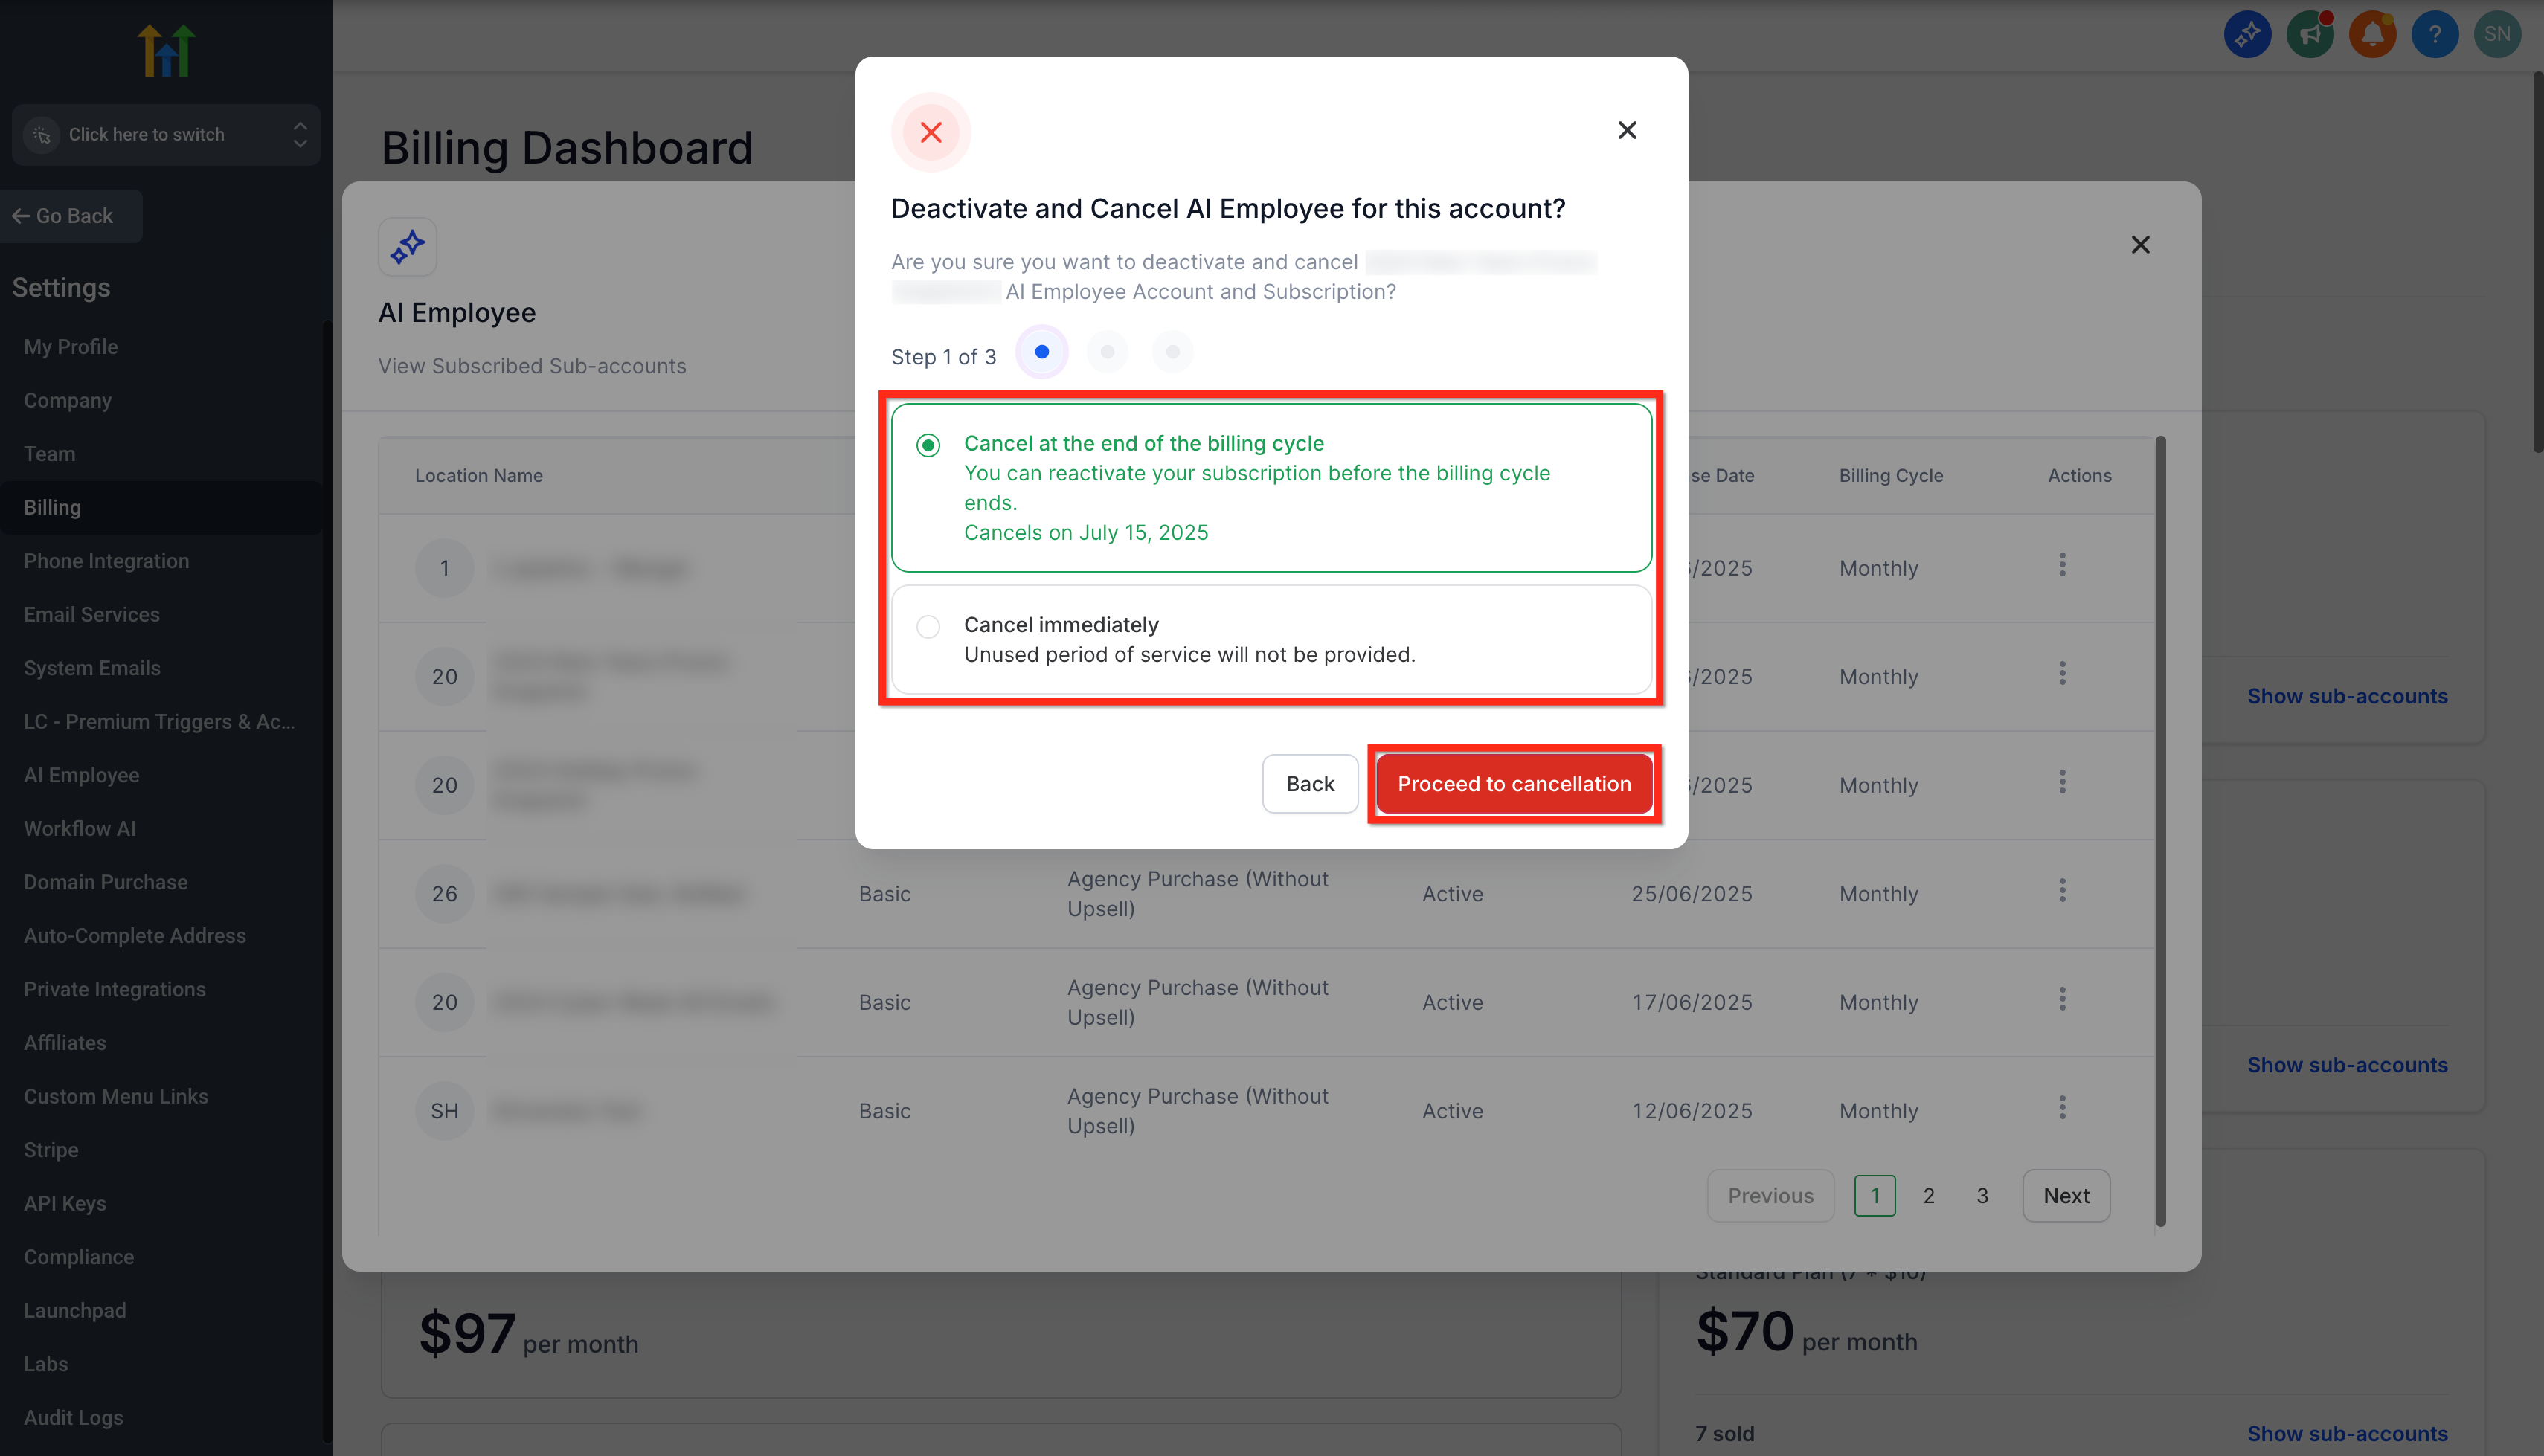Expand the Click here to switch selector
This screenshot has height=1456, width=2544.
pos(166,134)
